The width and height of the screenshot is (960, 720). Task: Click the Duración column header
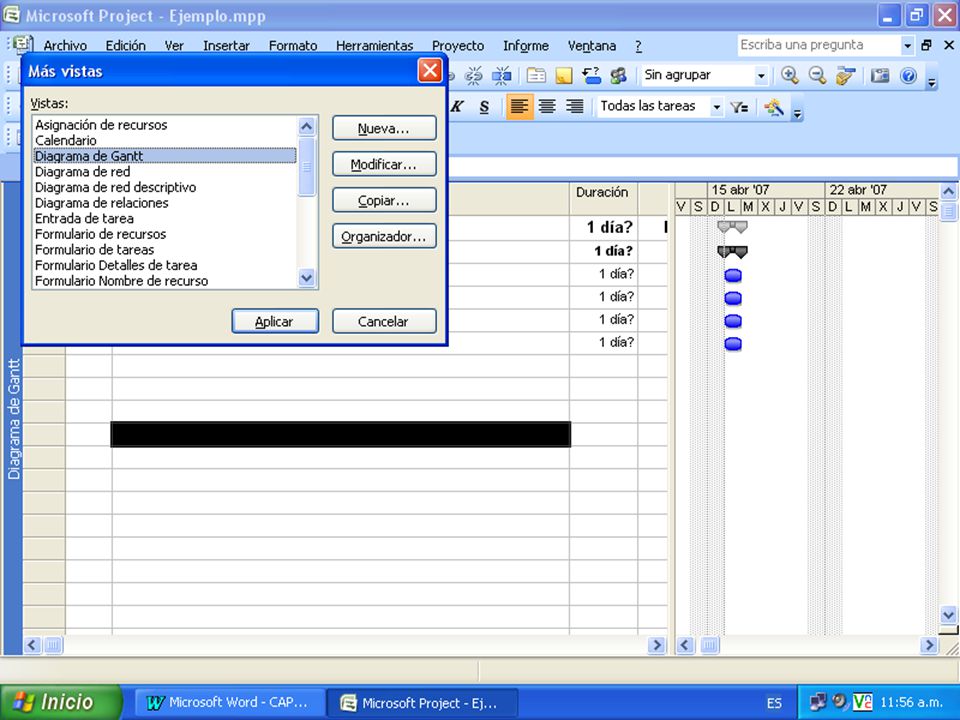[x=603, y=198]
